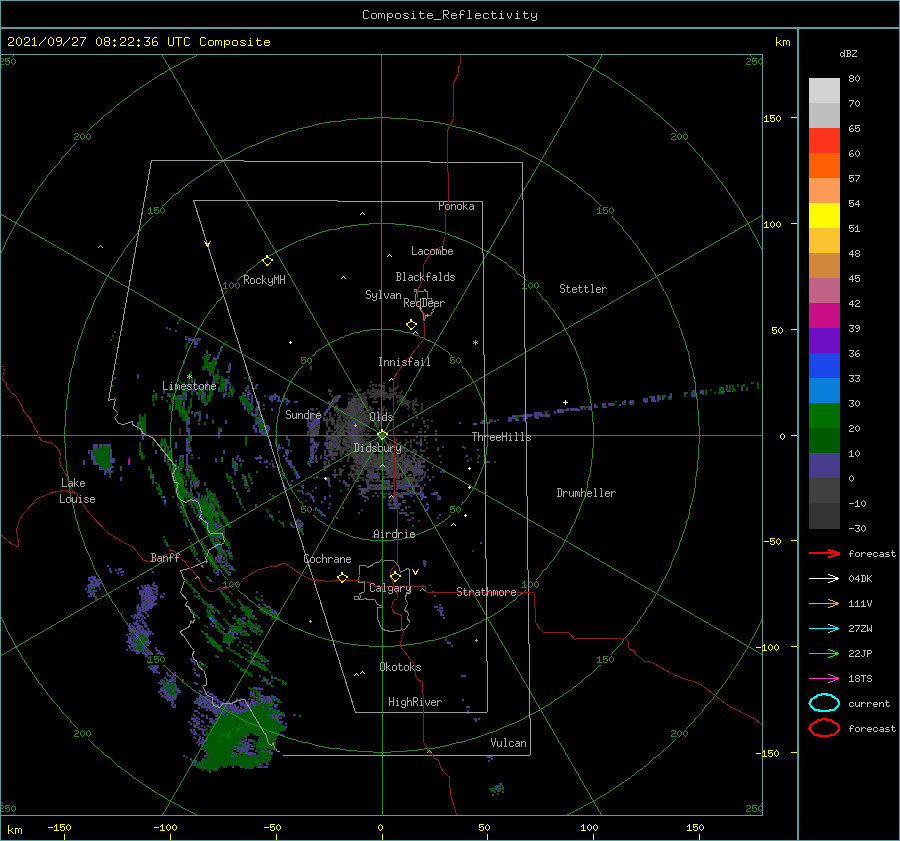Image resolution: width=900 pixels, height=841 pixels.
Task: Click the cyan current ellipse icon
Action: click(x=824, y=703)
